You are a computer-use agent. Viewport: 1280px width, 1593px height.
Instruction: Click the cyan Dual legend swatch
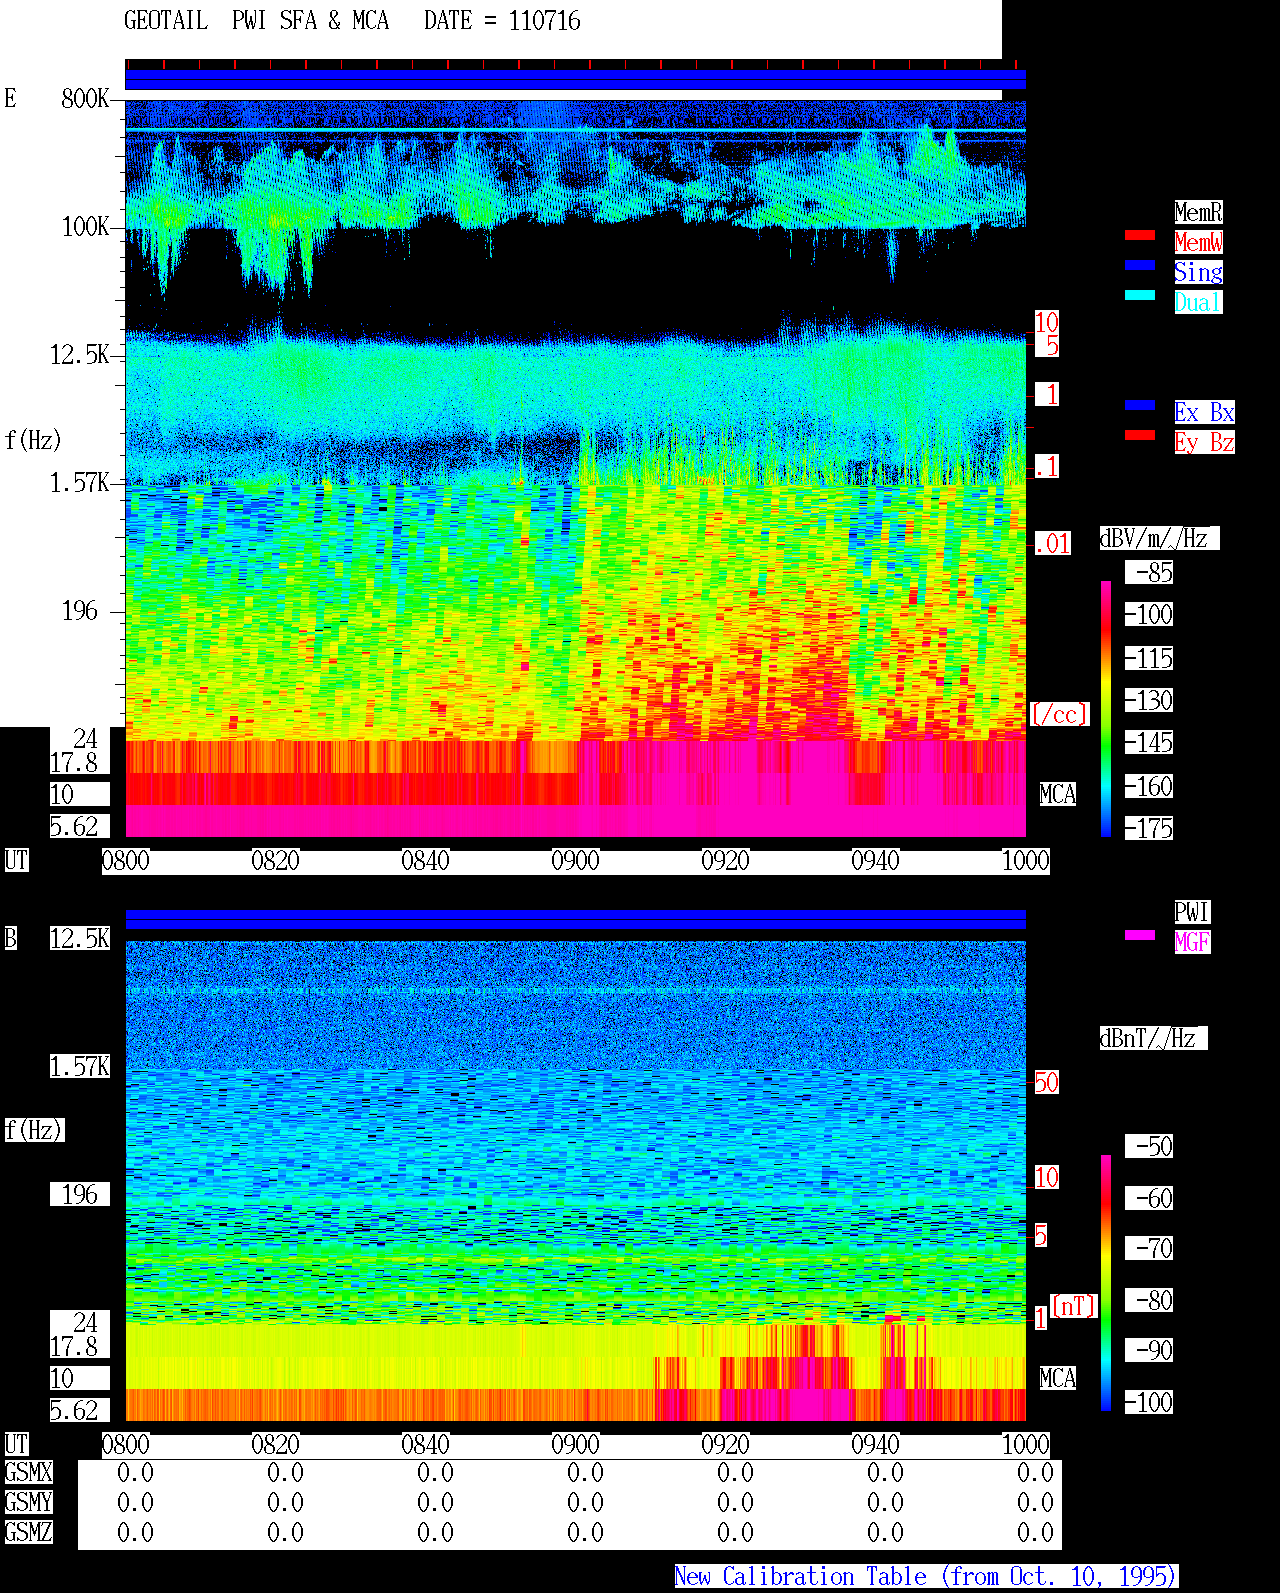pyautogui.click(x=1140, y=295)
